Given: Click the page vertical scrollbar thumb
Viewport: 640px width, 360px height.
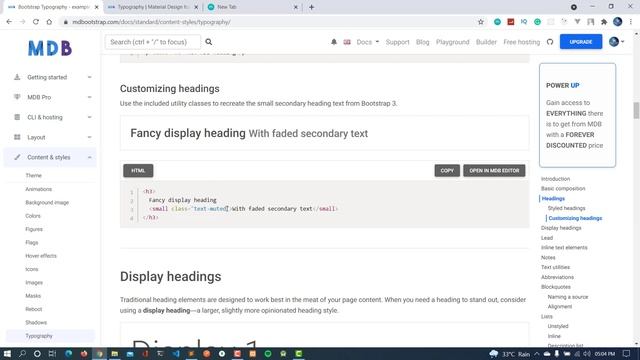Looking at the screenshot, I should click(x=636, y=110).
